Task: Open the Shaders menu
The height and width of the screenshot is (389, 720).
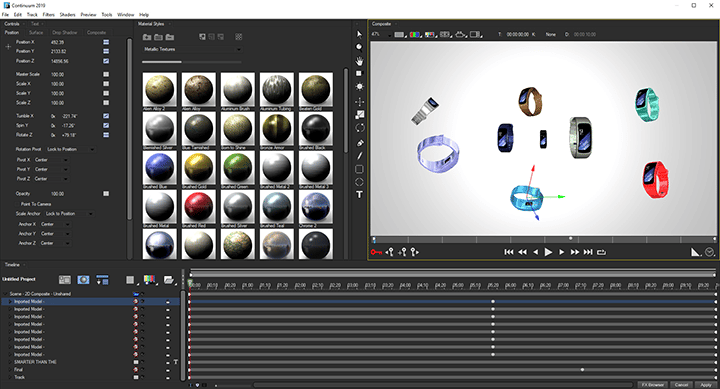Action: coord(68,15)
